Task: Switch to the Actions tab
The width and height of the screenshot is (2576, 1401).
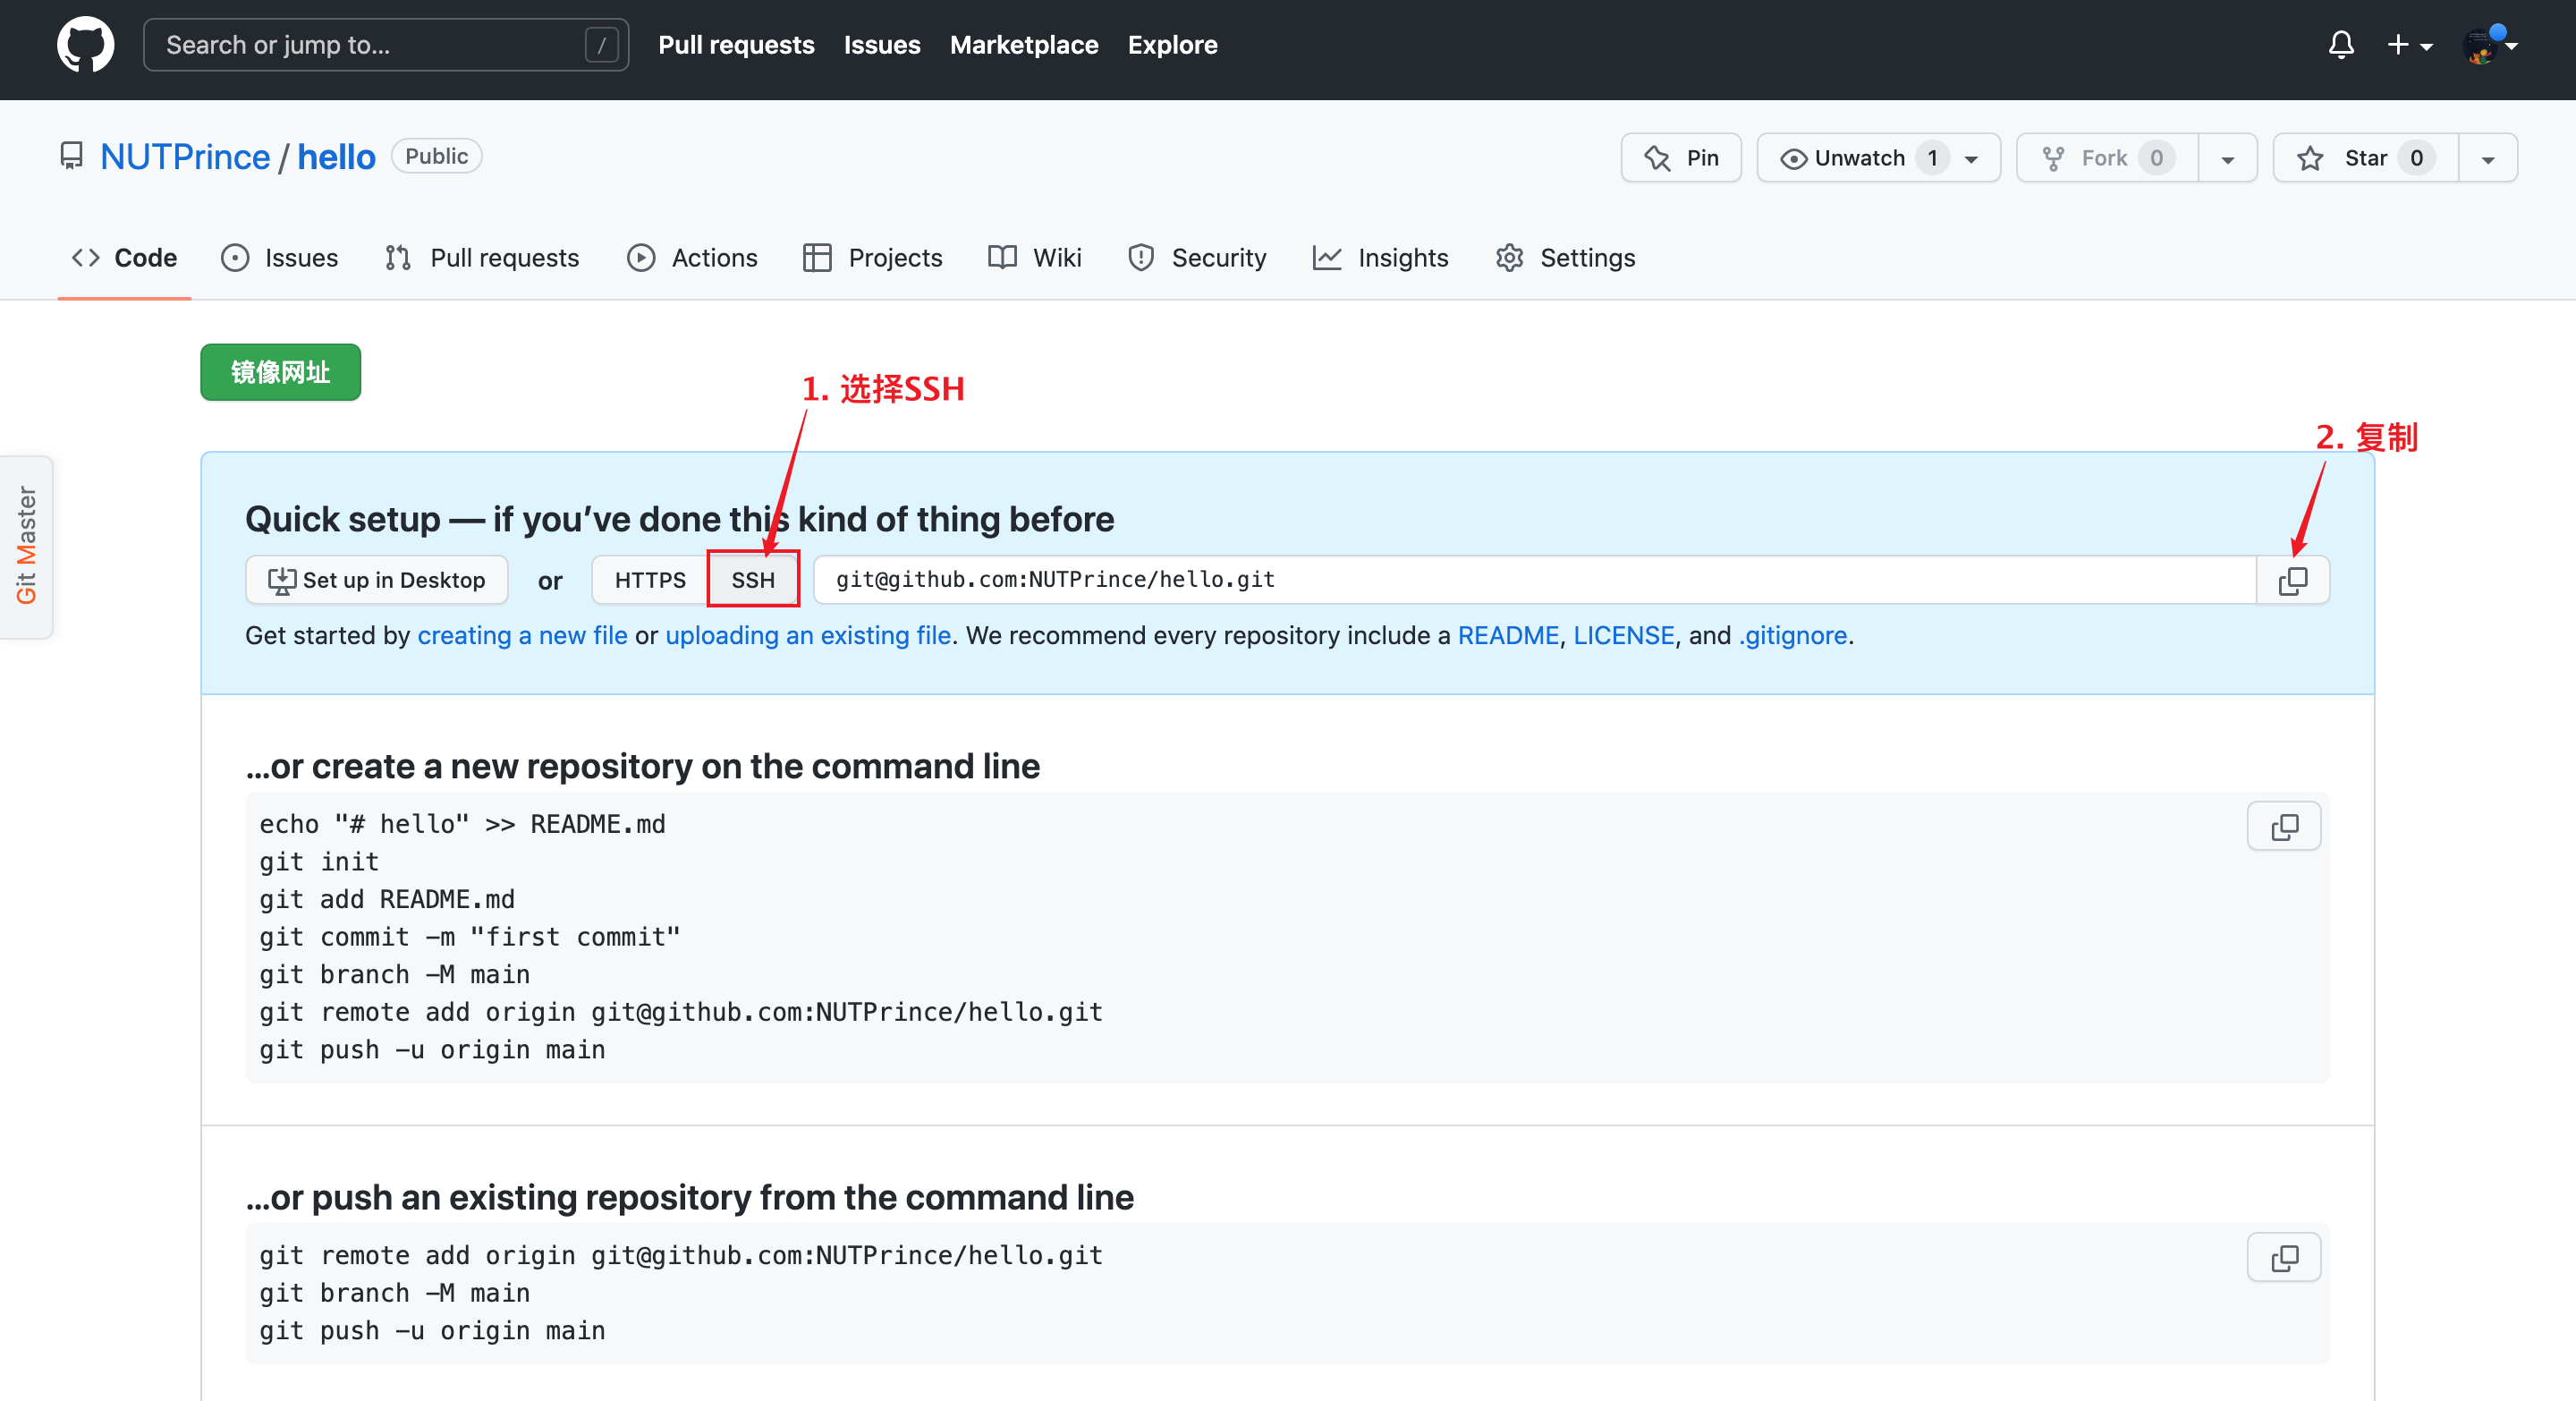Action: tap(692, 258)
